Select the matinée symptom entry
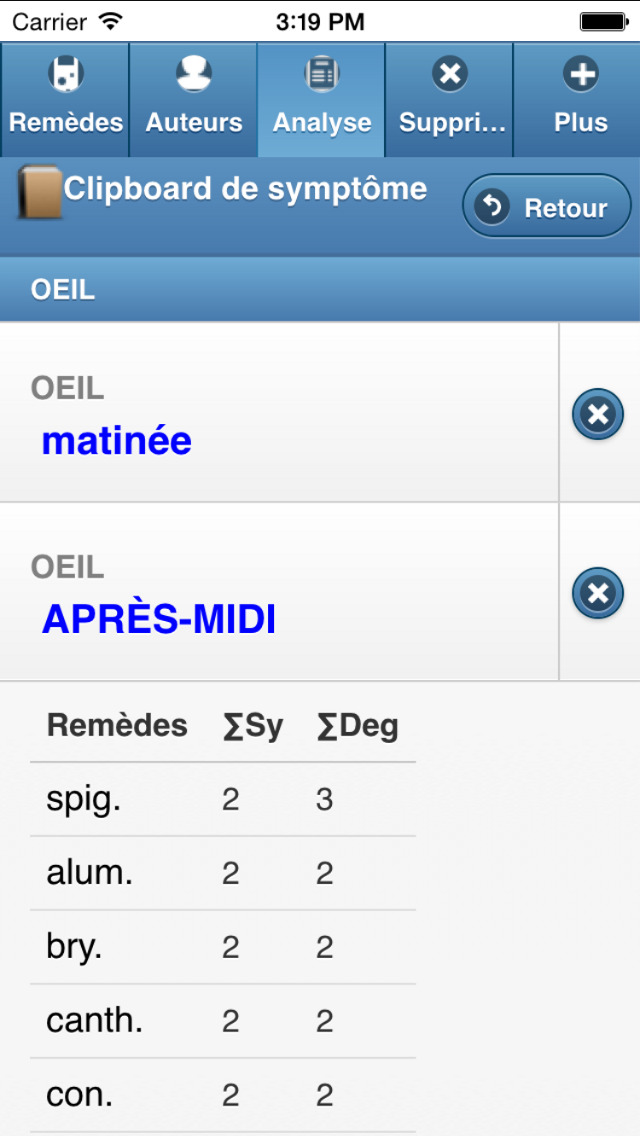The height and width of the screenshot is (1136, 640). point(279,412)
